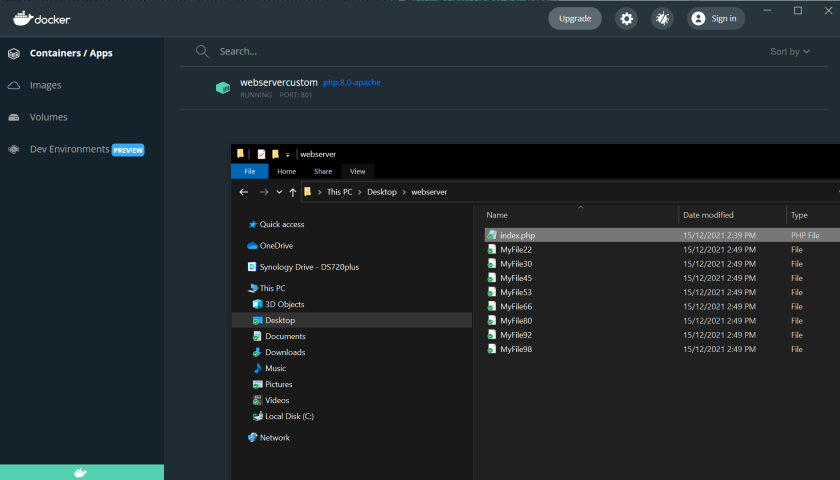Select This PC in navigation pane
This screenshot has height=480, width=840.
(272, 288)
